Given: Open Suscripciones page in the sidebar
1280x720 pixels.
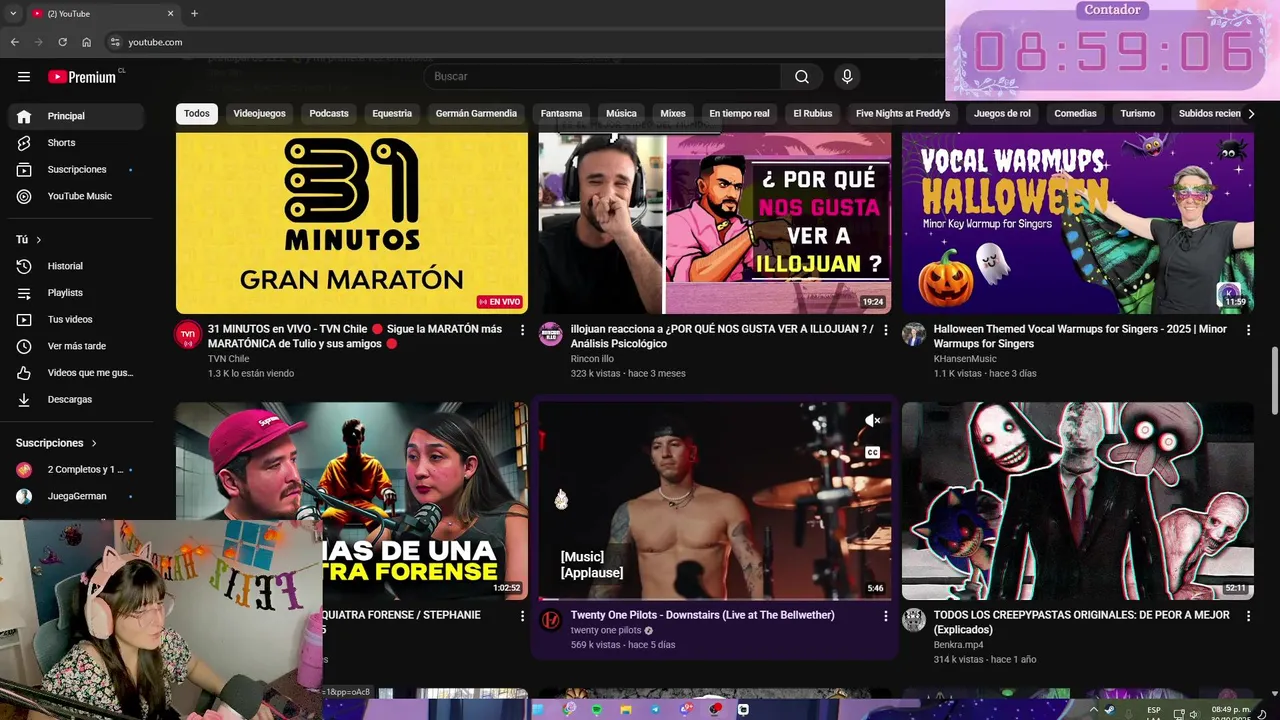Looking at the screenshot, I should pos(77,169).
